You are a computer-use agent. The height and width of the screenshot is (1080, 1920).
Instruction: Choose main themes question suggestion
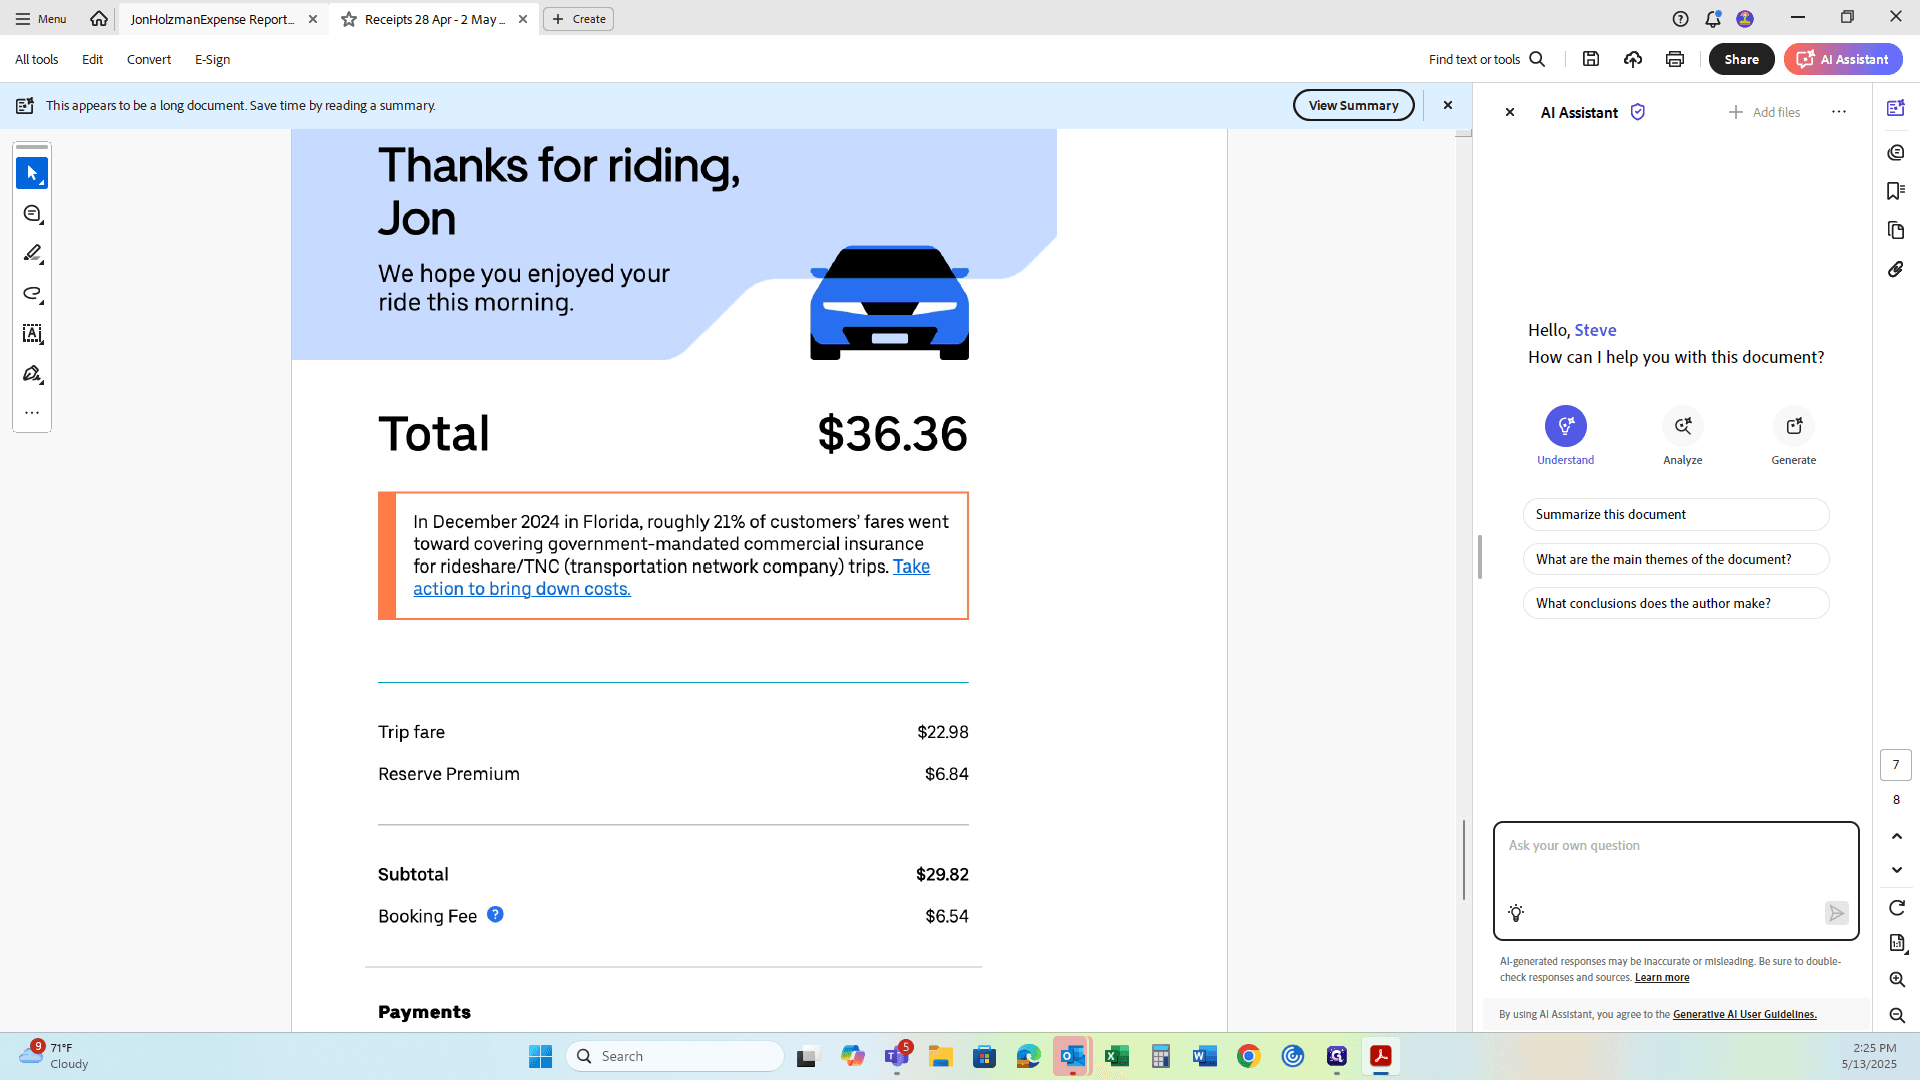pos(1676,559)
